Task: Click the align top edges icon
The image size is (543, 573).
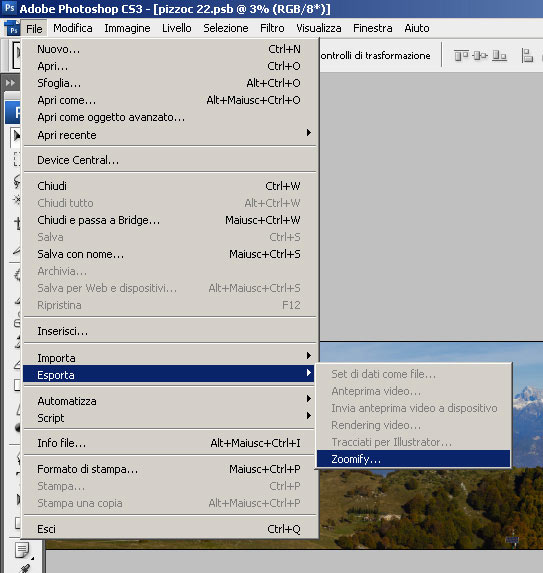Action: (461, 56)
